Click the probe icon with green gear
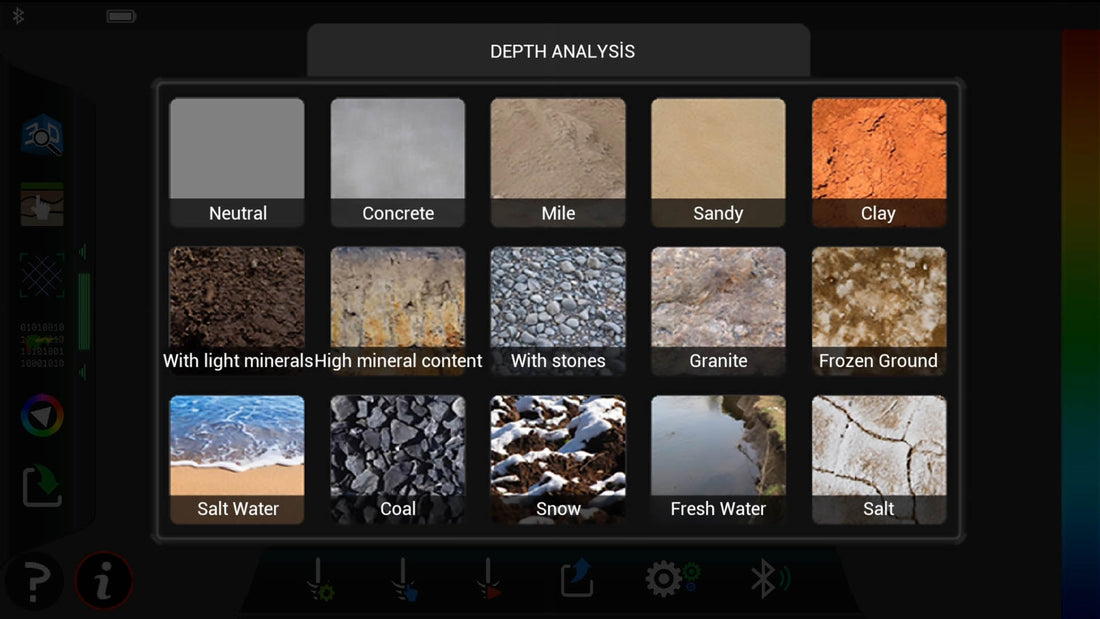Image resolution: width=1100 pixels, height=619 pixels. 319,579
